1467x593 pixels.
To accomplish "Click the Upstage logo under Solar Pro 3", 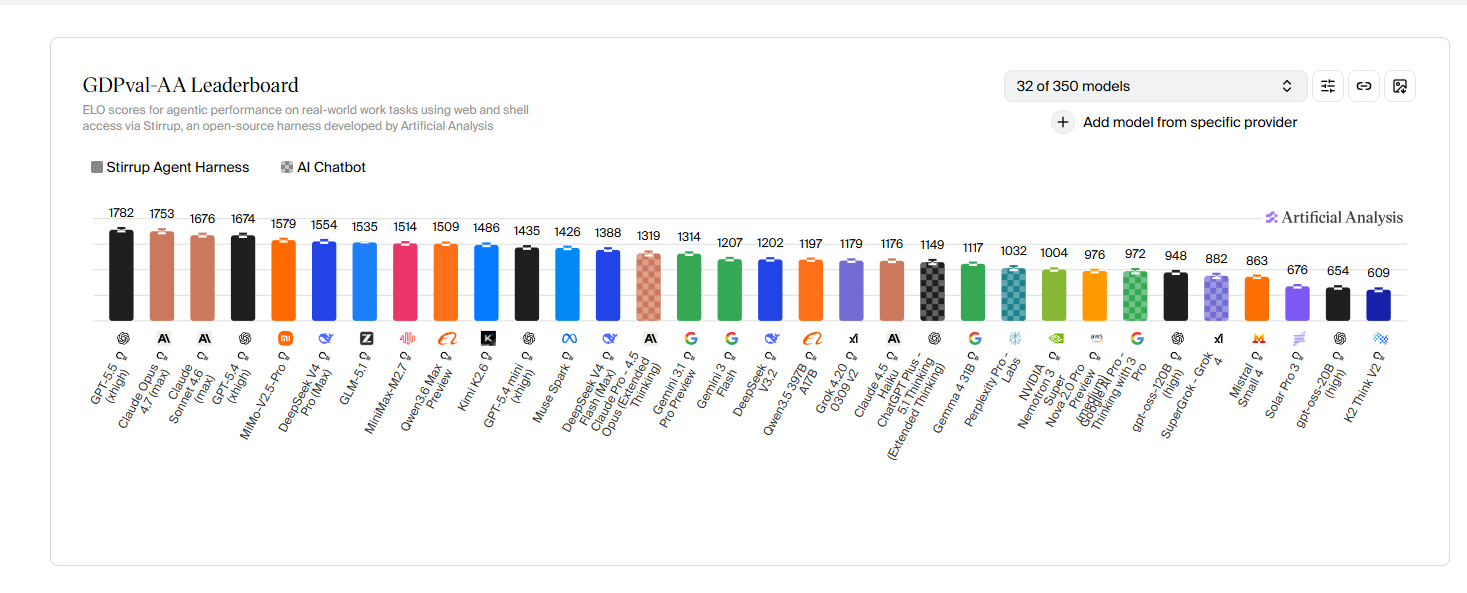I will click(x=1298, y=338).
